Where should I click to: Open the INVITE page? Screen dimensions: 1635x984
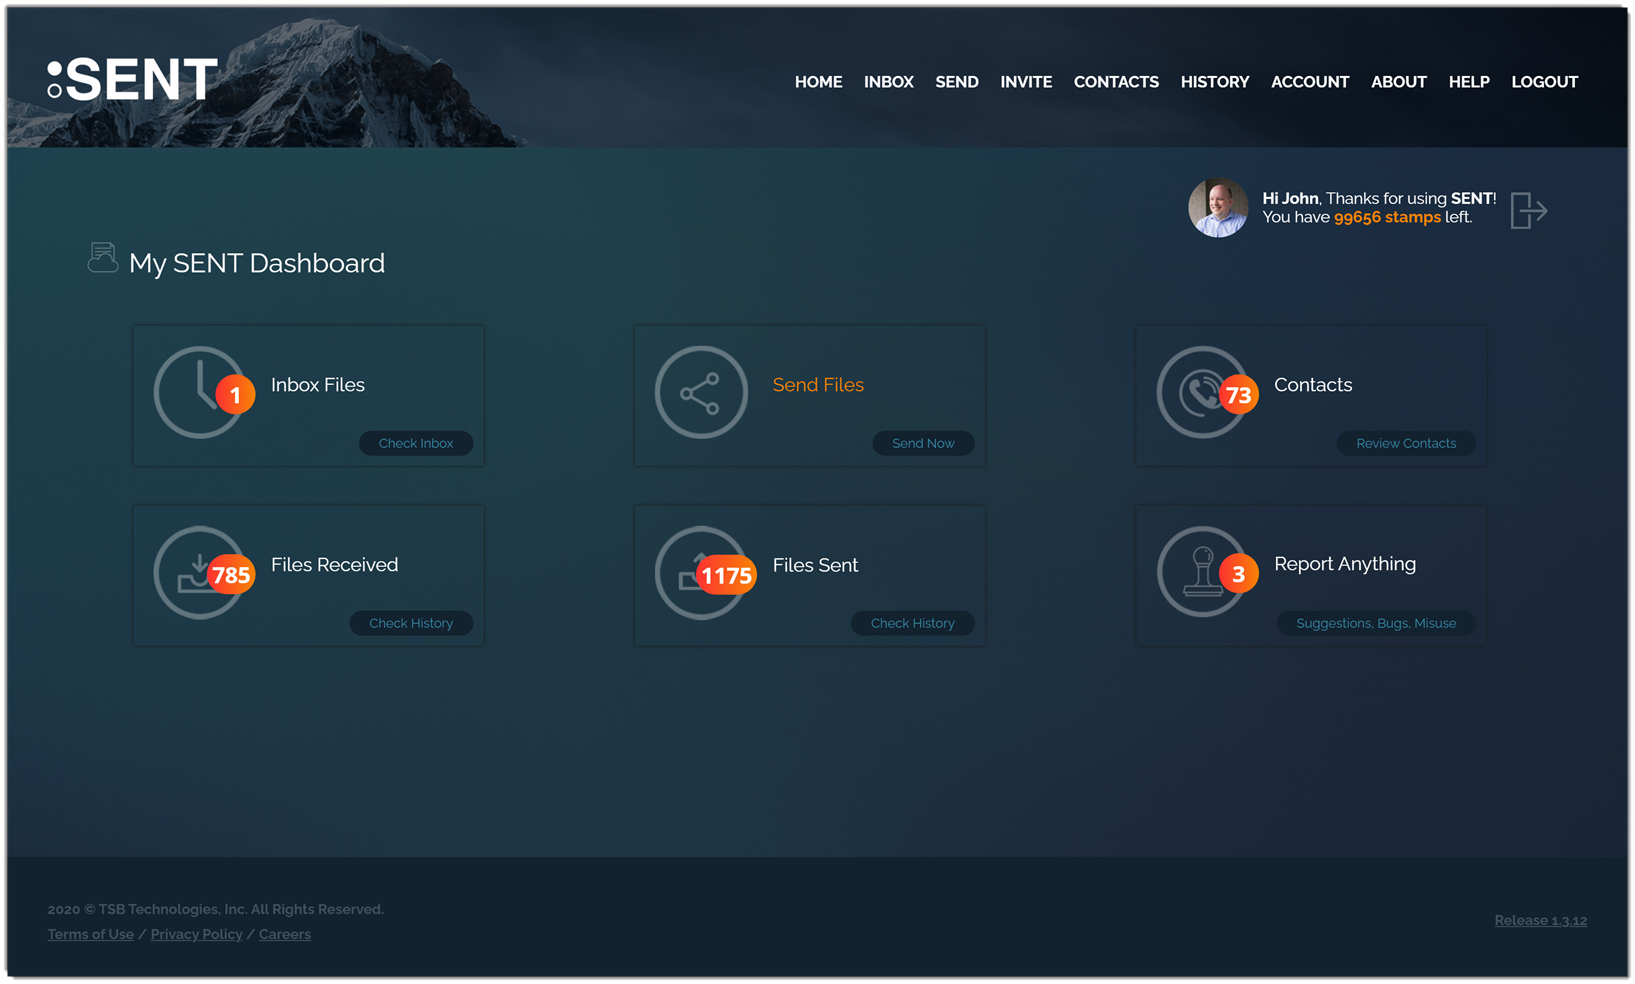pyautogui.click(x=1026, y=82)
